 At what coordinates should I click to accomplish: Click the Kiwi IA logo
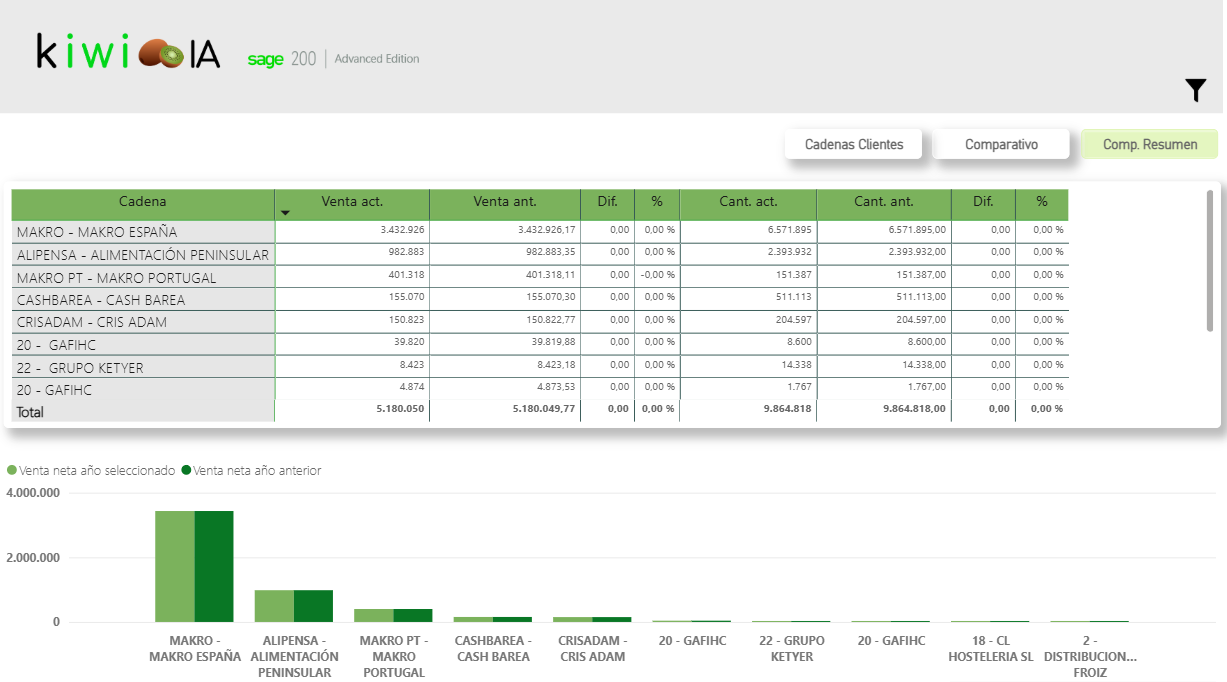click(128, 52)
